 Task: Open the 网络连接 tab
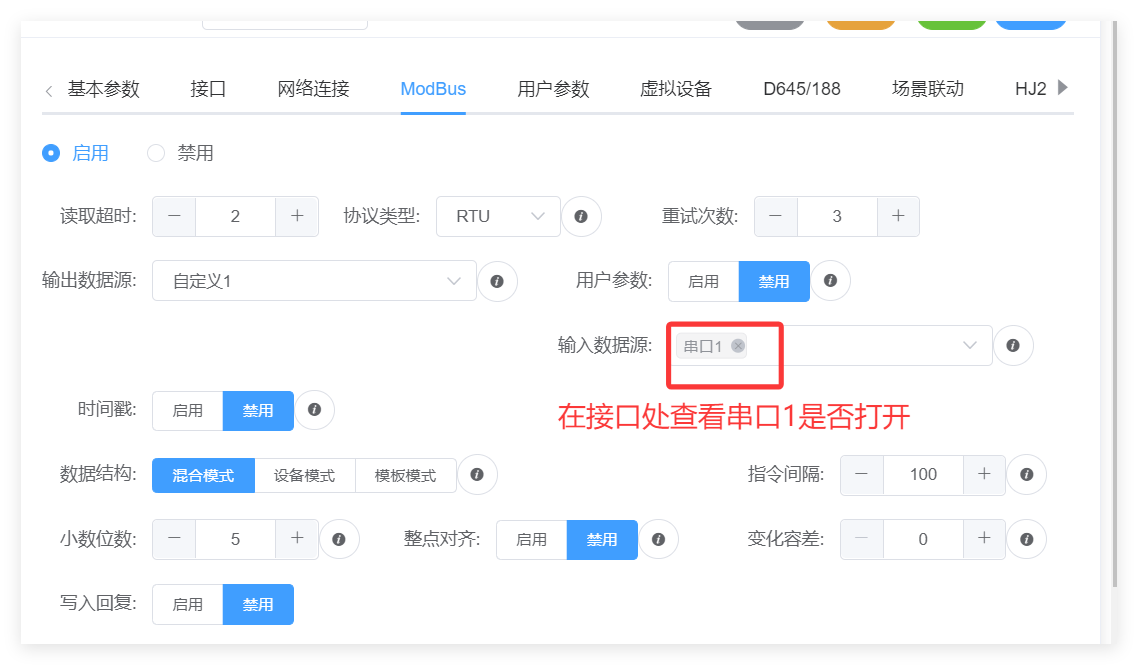point(313,89)
